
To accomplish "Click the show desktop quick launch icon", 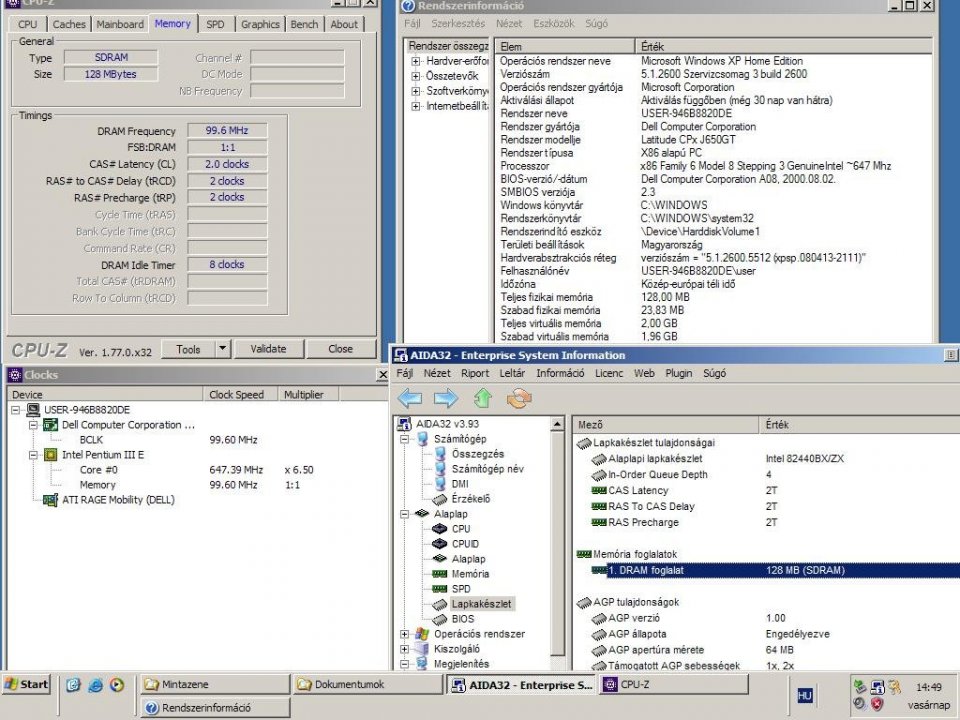I will point(73,685).
